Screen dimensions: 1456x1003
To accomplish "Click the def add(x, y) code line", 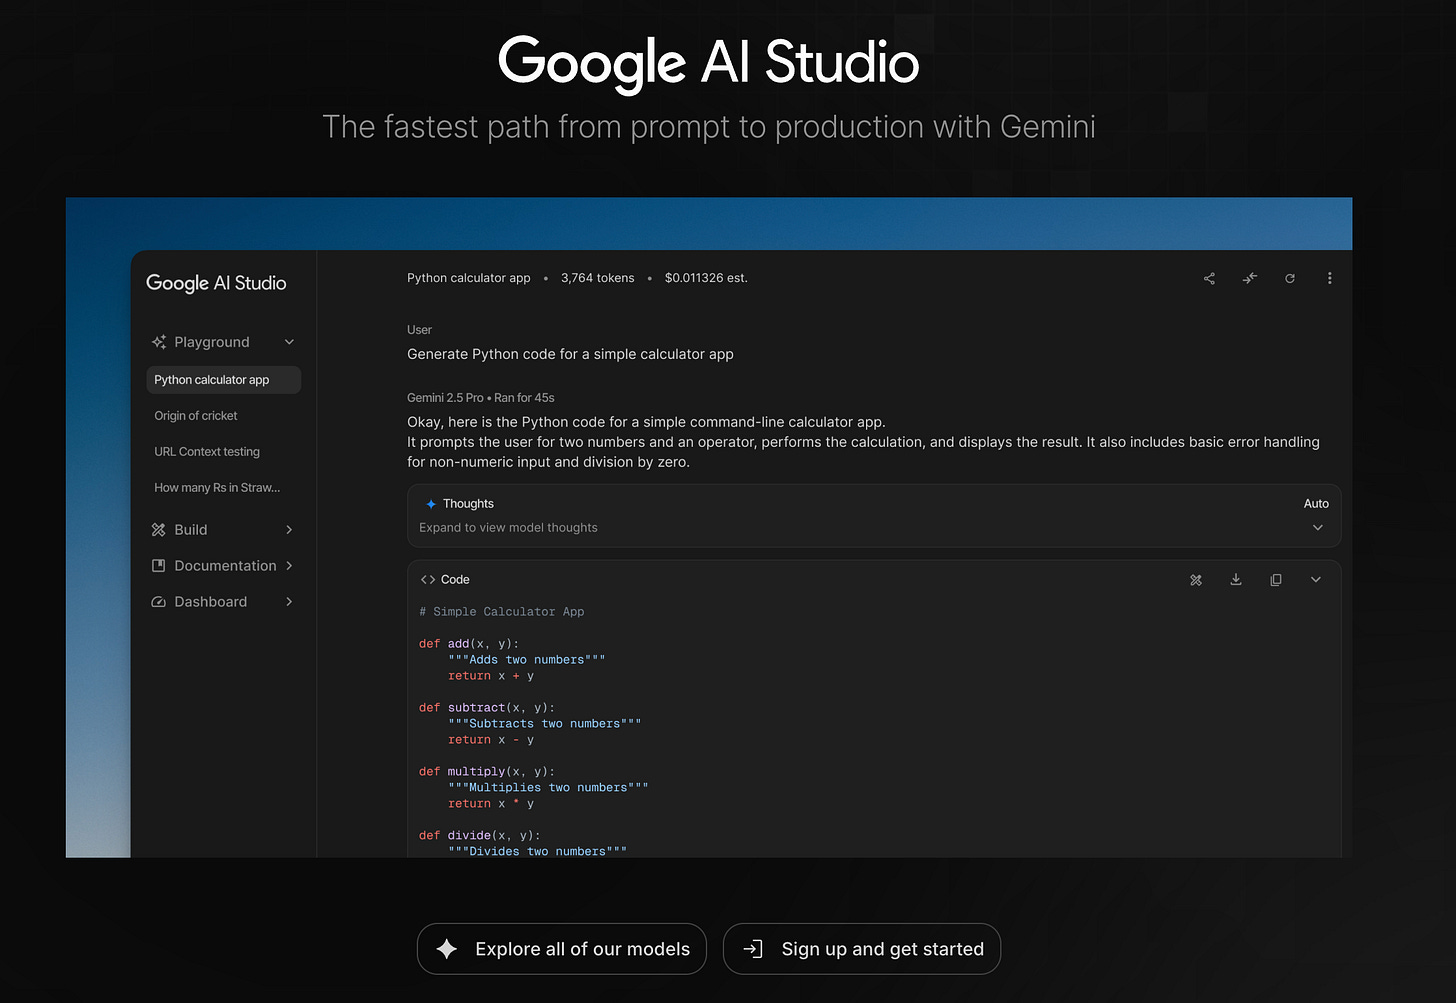I will (x=469, y=644).
